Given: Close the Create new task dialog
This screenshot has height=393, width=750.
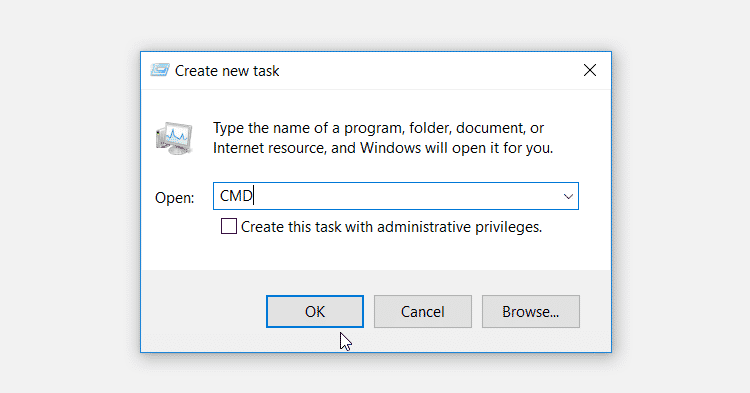Looking at the screenshot, I should pyautogui.click(x=590, y=70).
